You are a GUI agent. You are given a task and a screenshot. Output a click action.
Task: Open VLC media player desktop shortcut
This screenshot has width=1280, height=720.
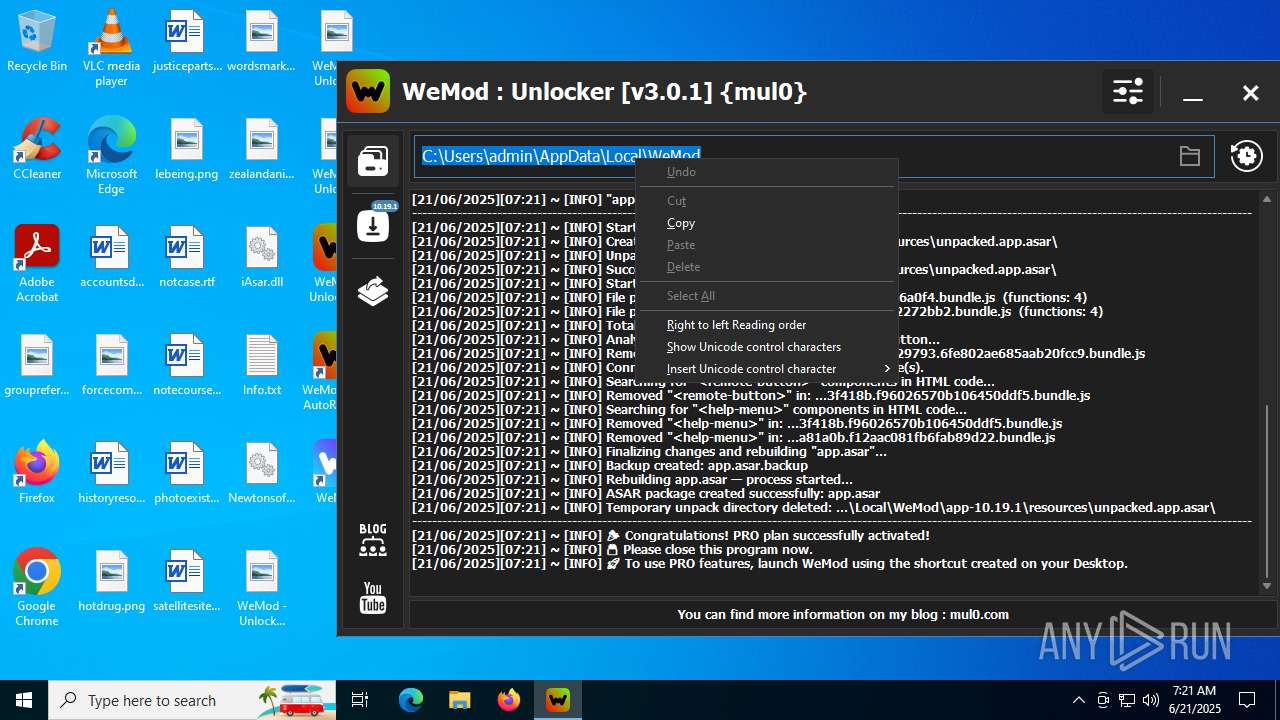112,47
